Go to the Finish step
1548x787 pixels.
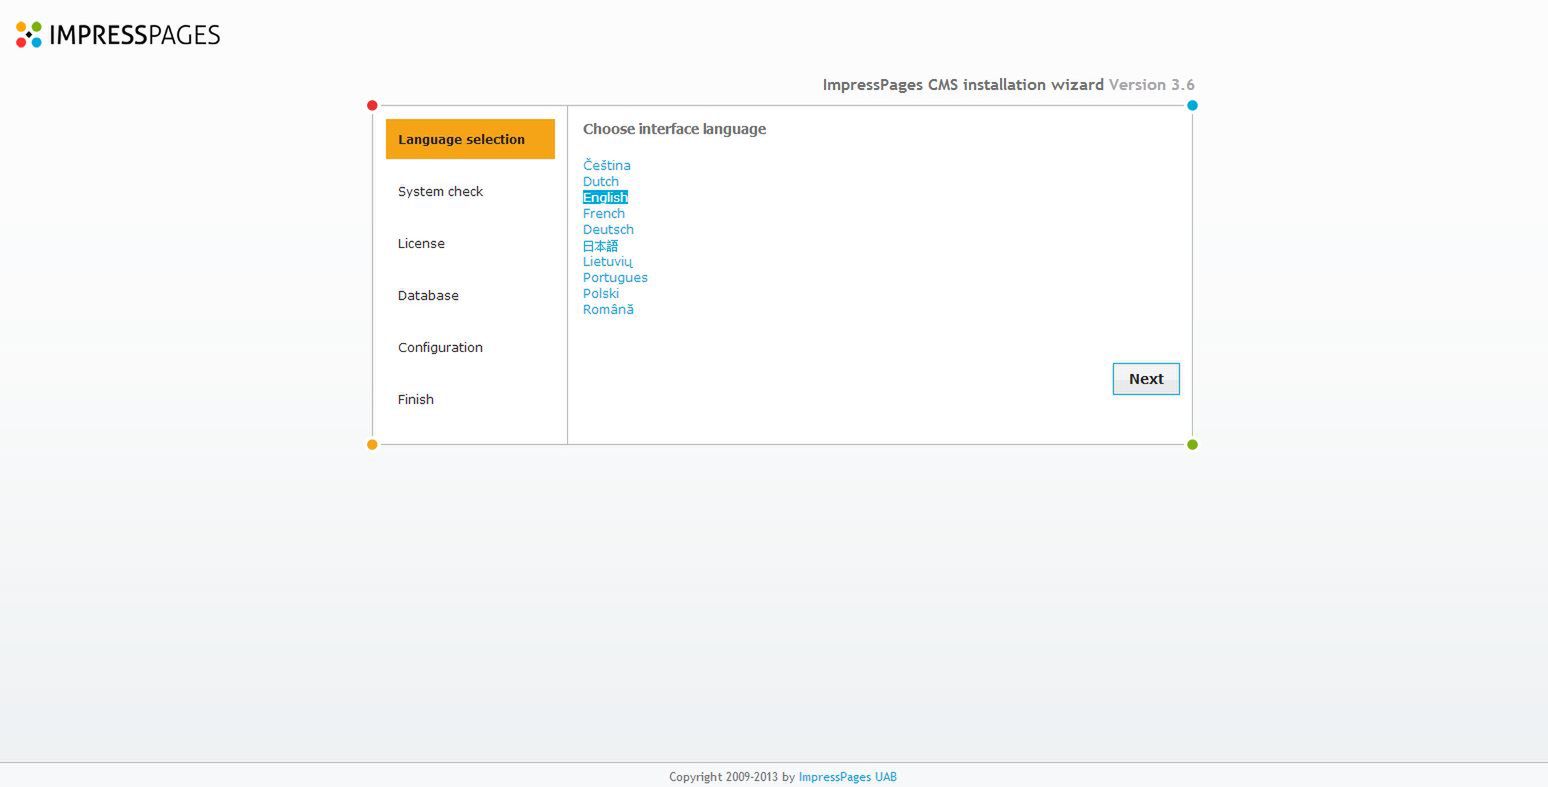(x=415, y=399)
